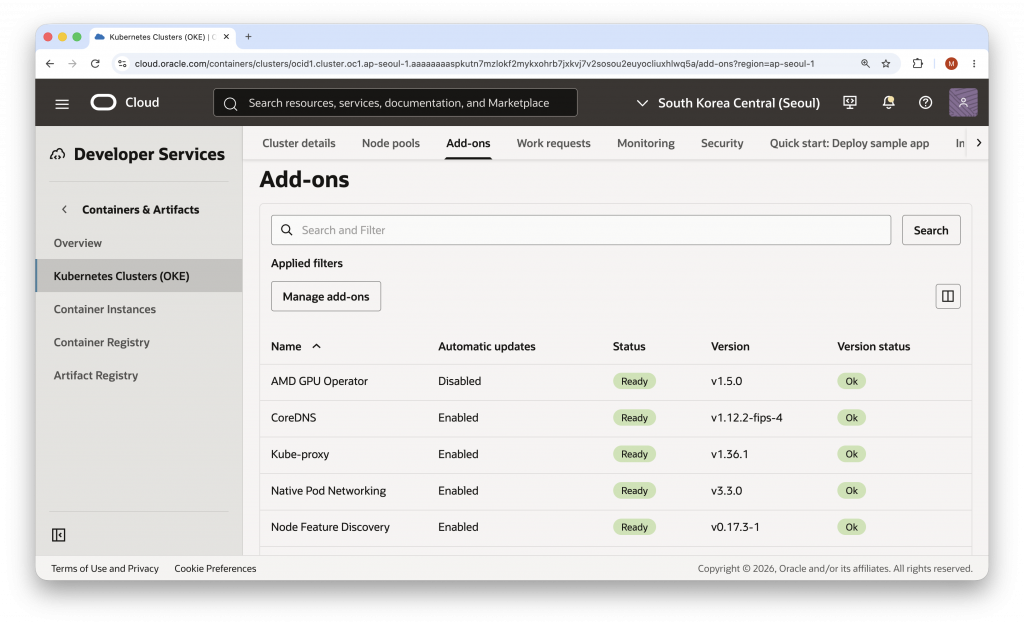Open the hamburger navigation menu
Screen dimensions: 1024x627
click(62, 103)
